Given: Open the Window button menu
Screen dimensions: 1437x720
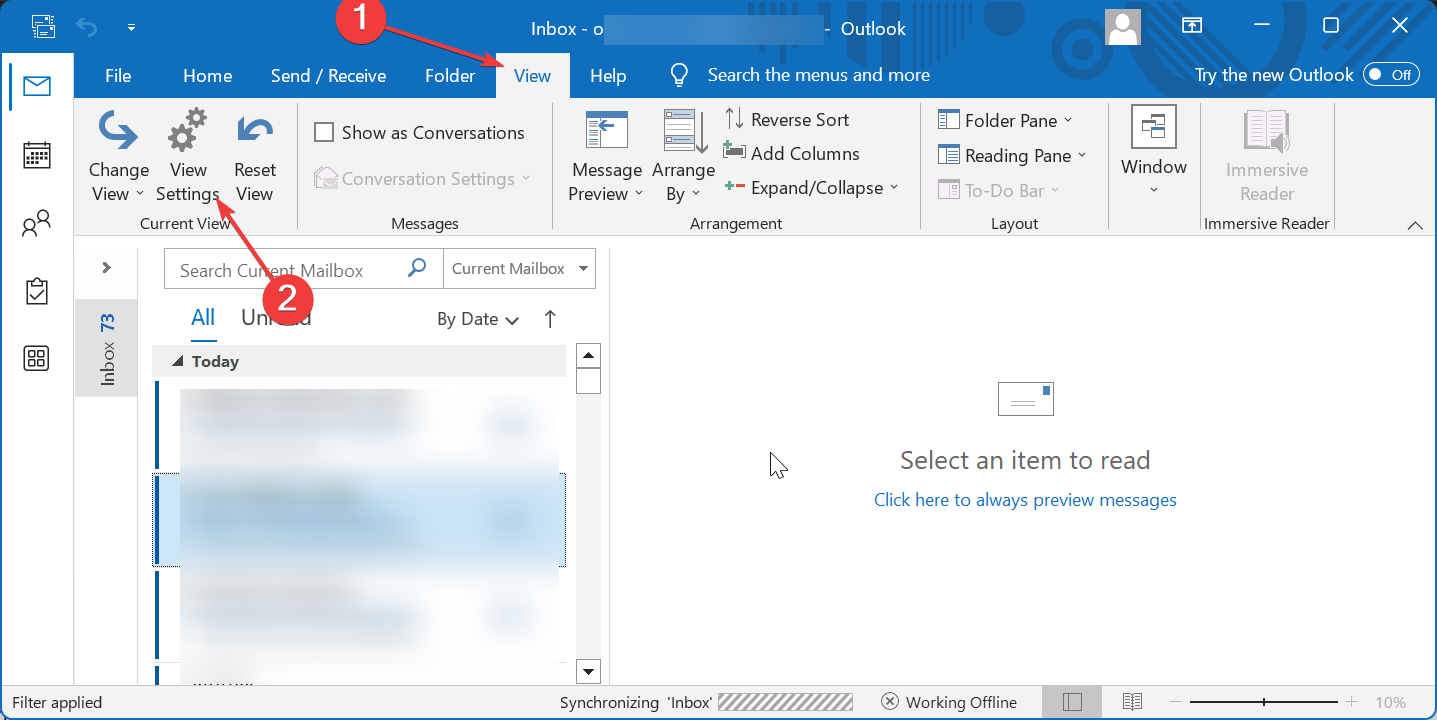Looking at the screenshot, I should (x=1154, y=152).
